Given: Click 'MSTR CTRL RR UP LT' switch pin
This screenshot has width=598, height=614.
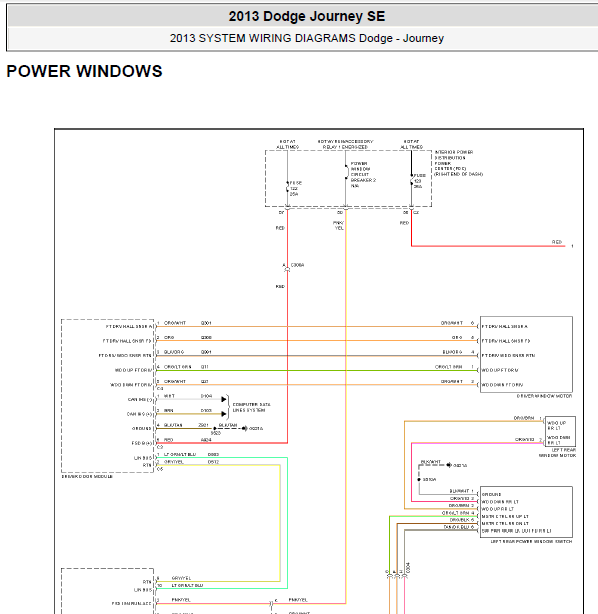Looking at the screenshot, I should pos(505,516).
